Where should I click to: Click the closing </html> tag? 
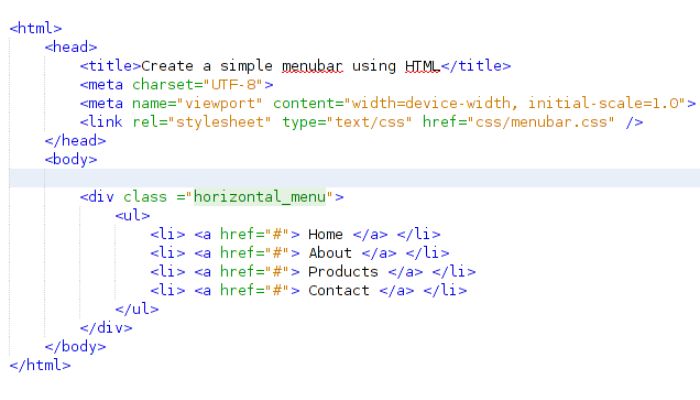coord(40,365)
